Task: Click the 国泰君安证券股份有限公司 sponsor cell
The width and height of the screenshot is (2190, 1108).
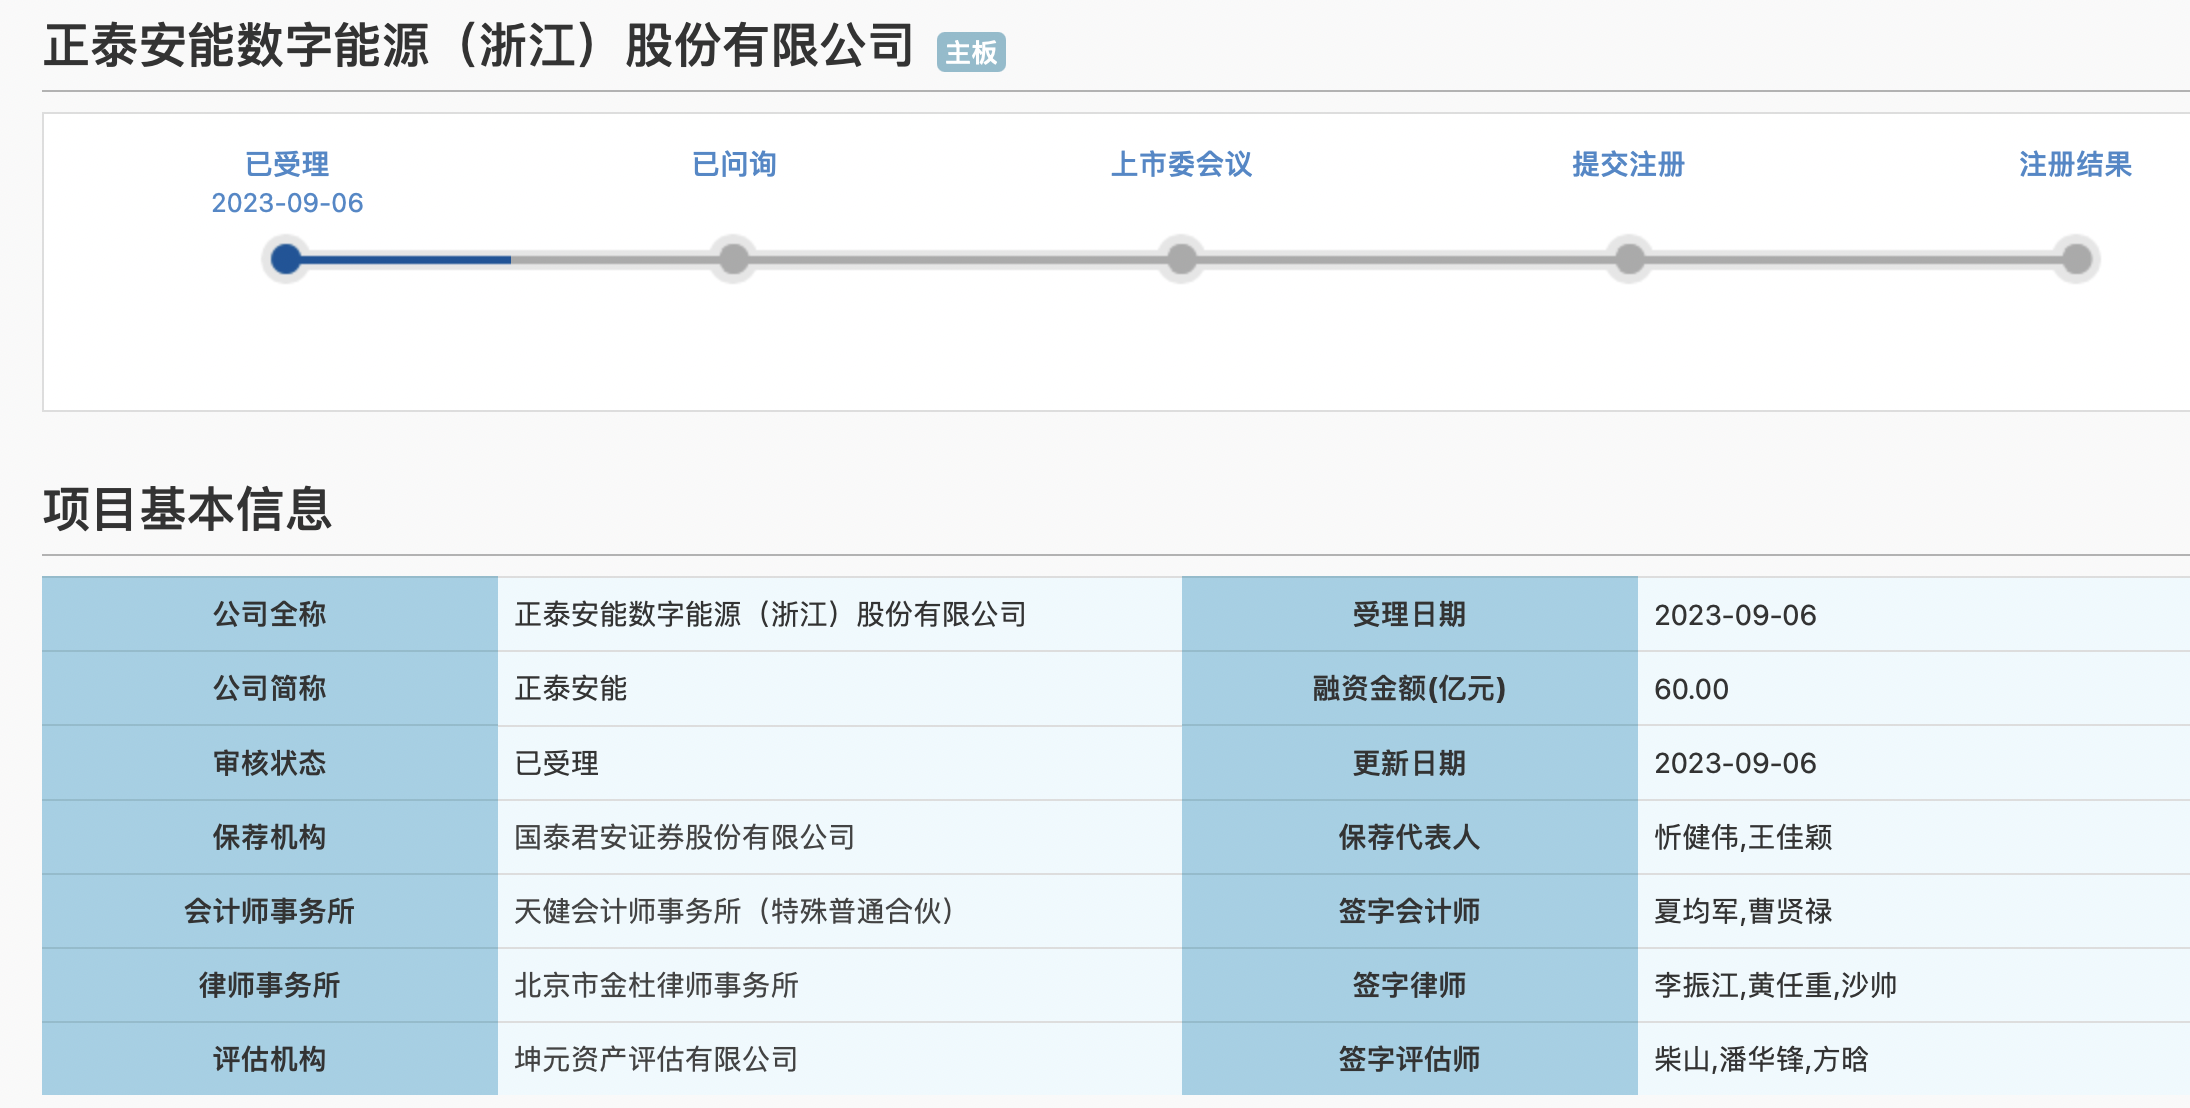Action: click(684, 837)
